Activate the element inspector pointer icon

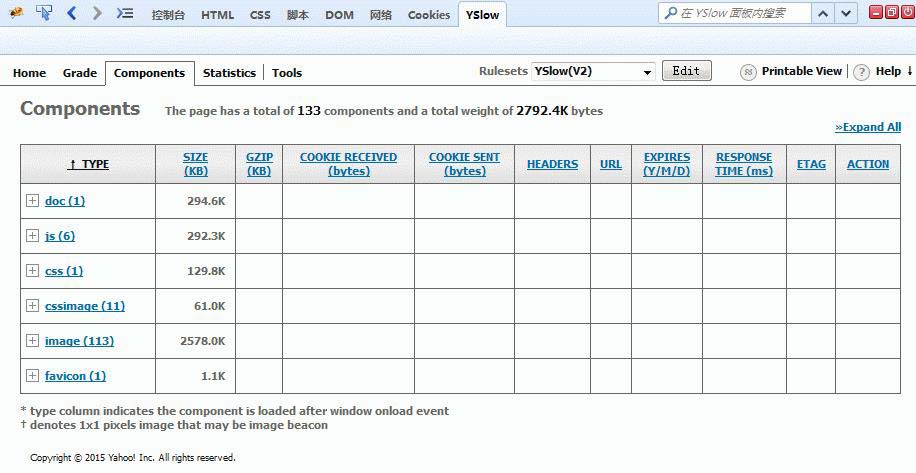coord(44,13)
